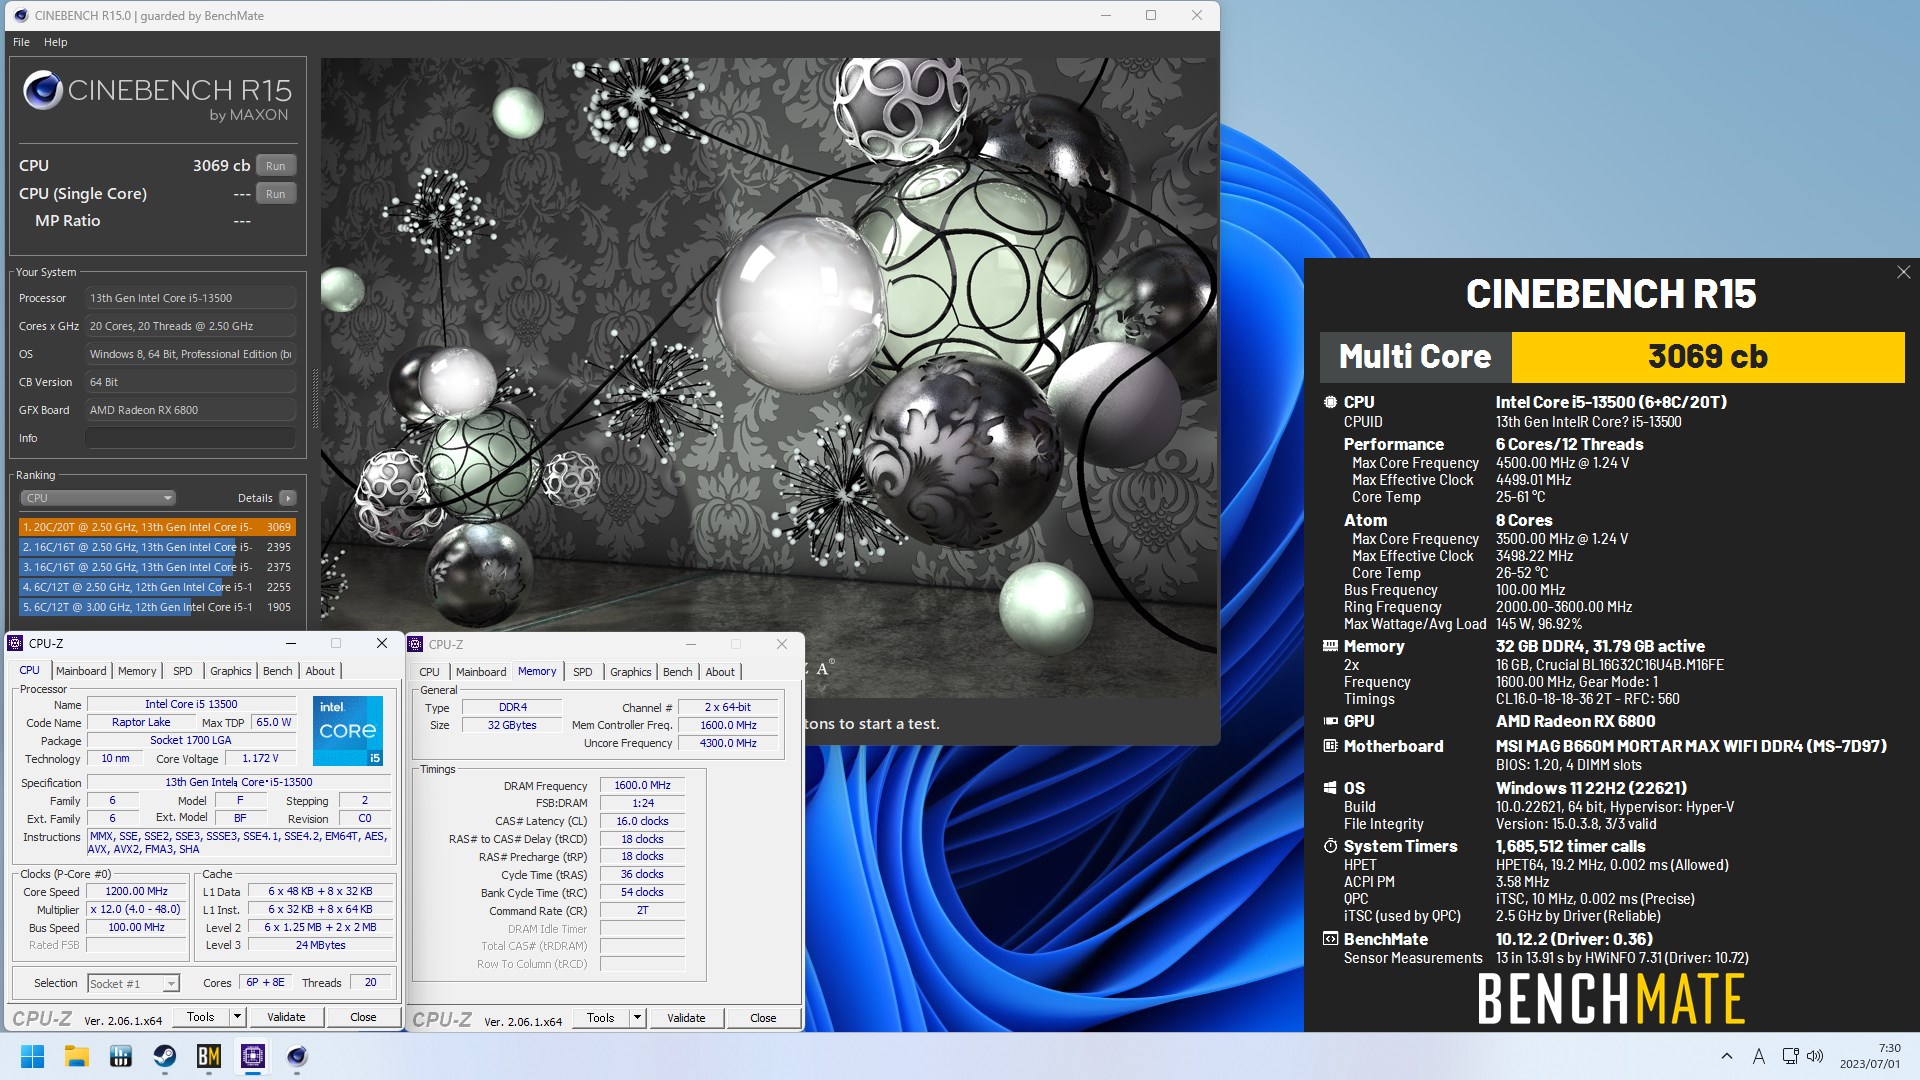Open SPD tab in right CPU-Z
The width and height of the screenshot is (1920, 1080).
[583, 672]
